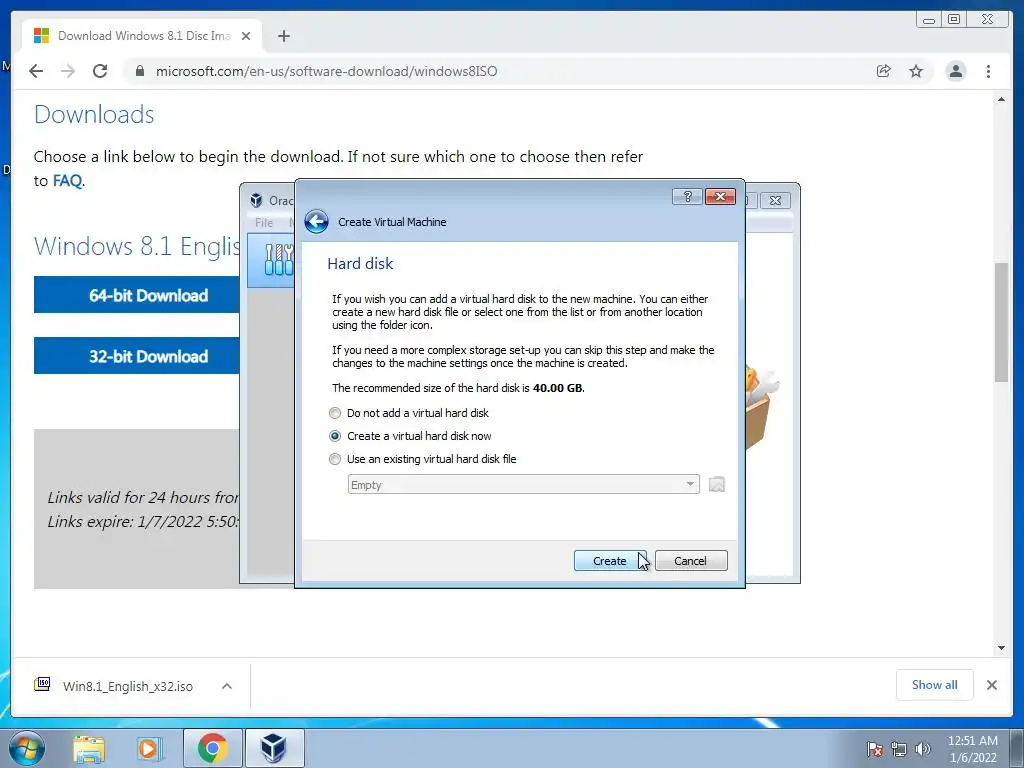Click the address bar URL
The height and width of the screenshot is (768, 1024).
tap(326, 71)
